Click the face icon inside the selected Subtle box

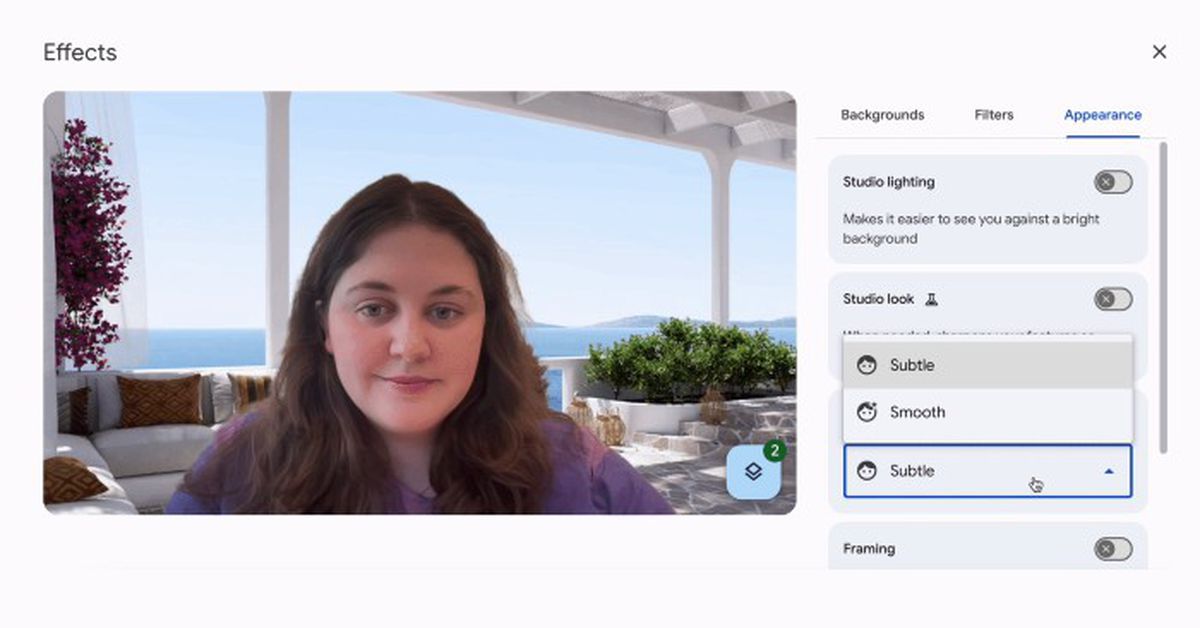[868, 470]
